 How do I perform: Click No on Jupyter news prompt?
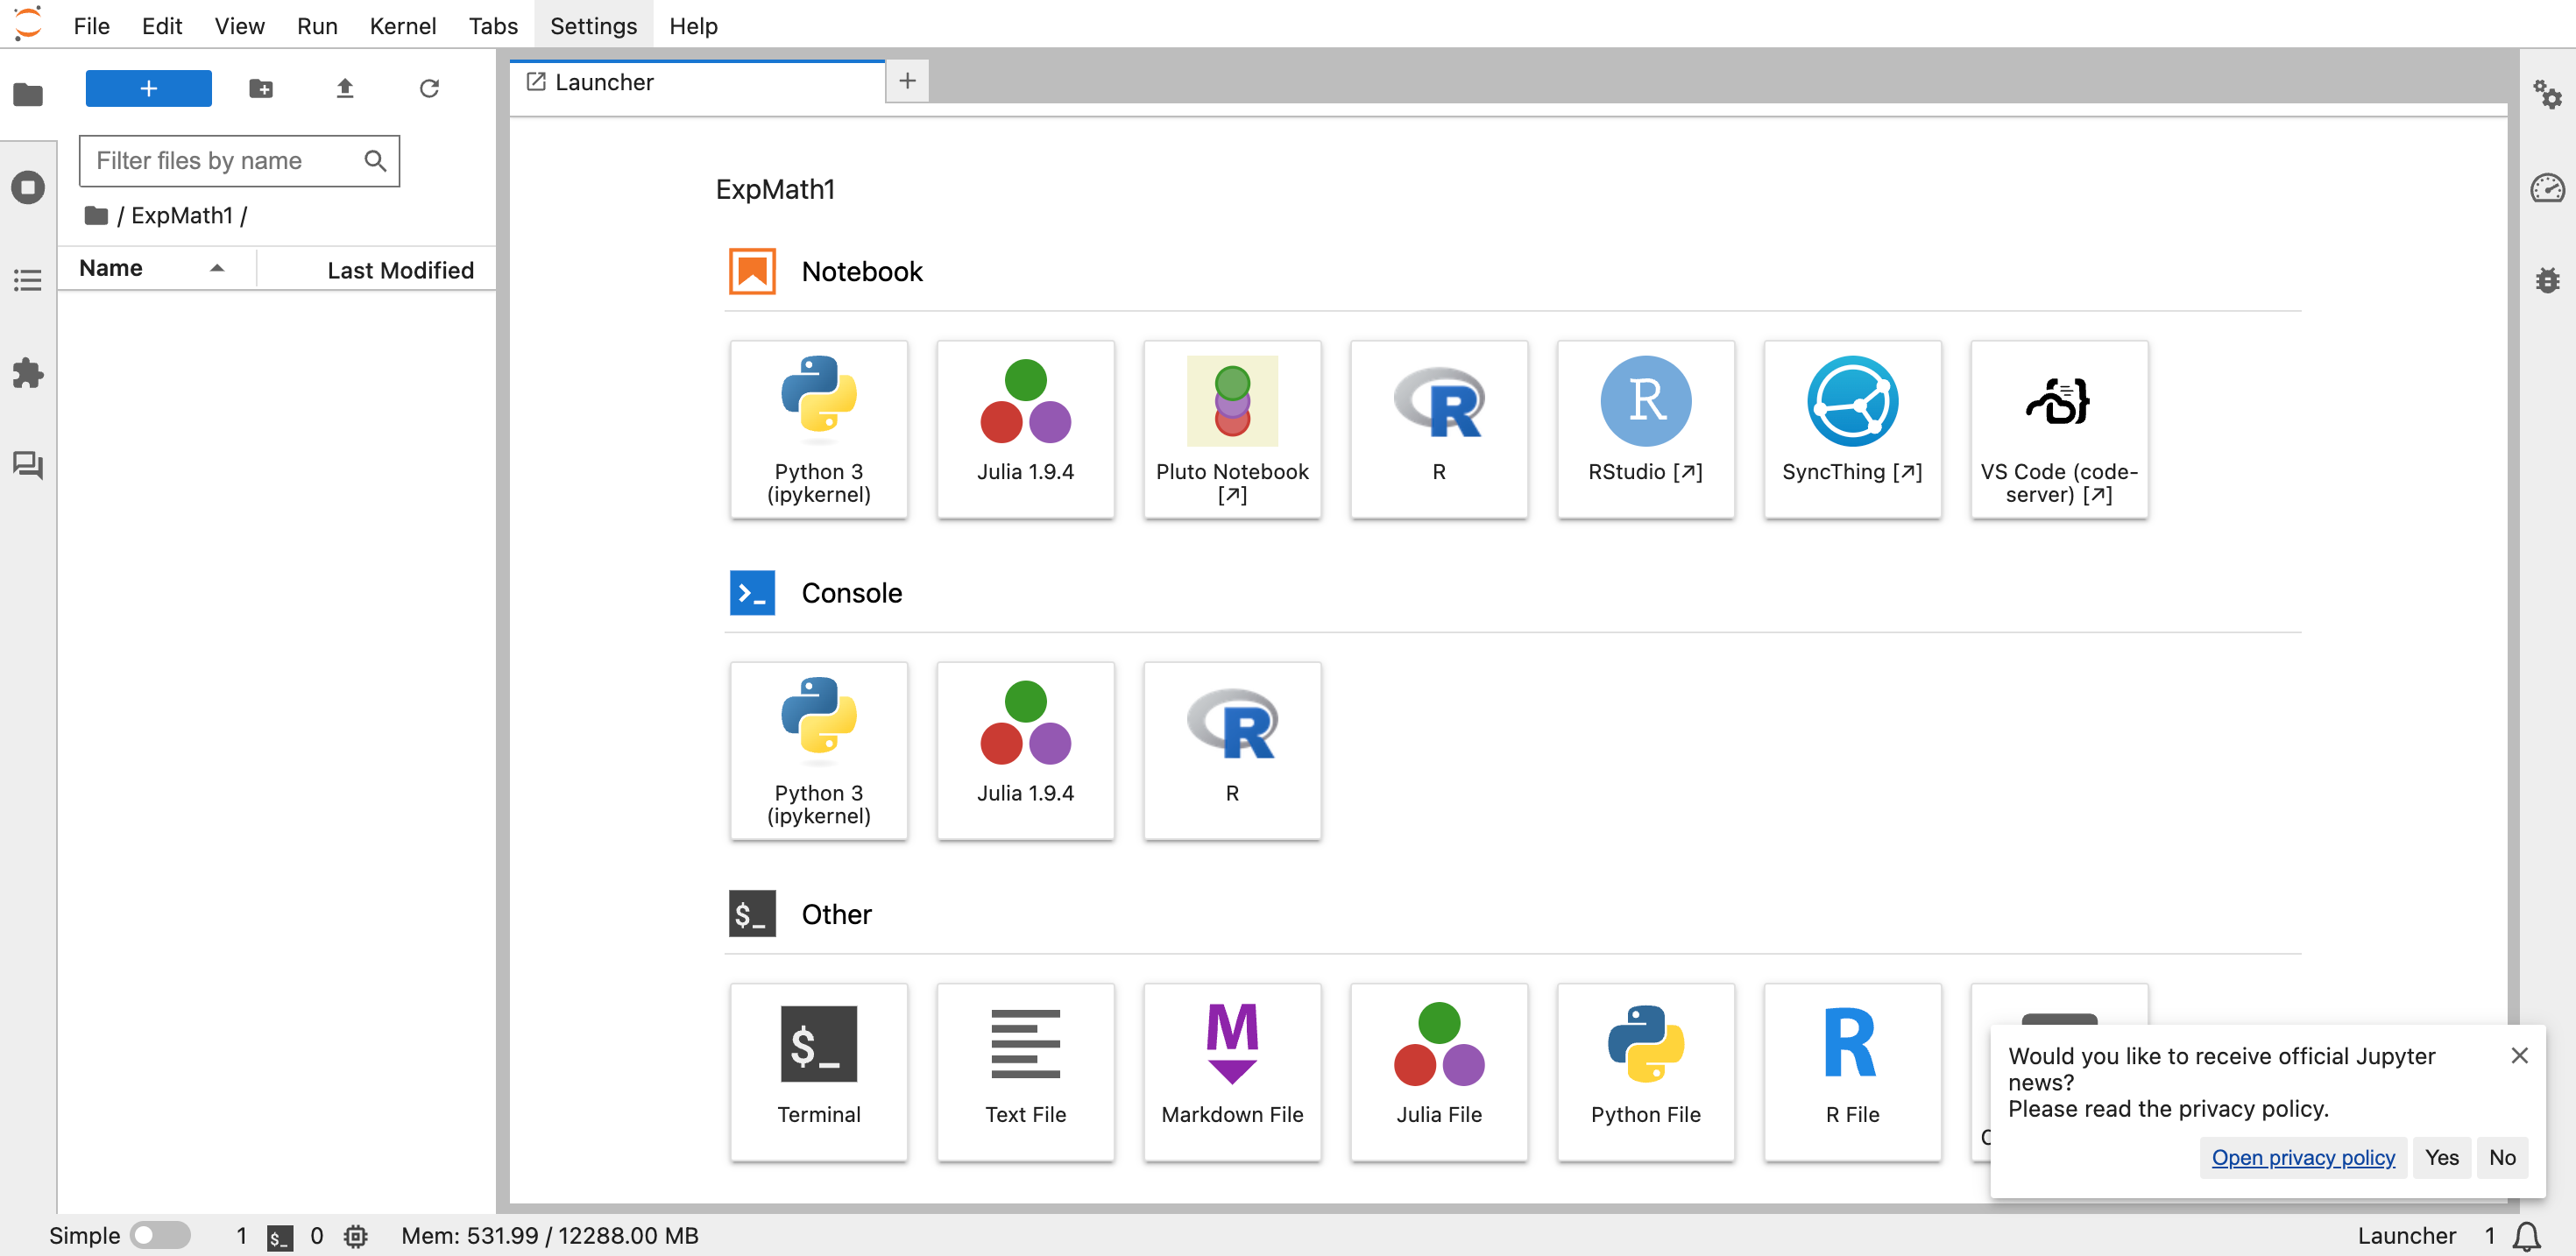tap(2501, 1157)
